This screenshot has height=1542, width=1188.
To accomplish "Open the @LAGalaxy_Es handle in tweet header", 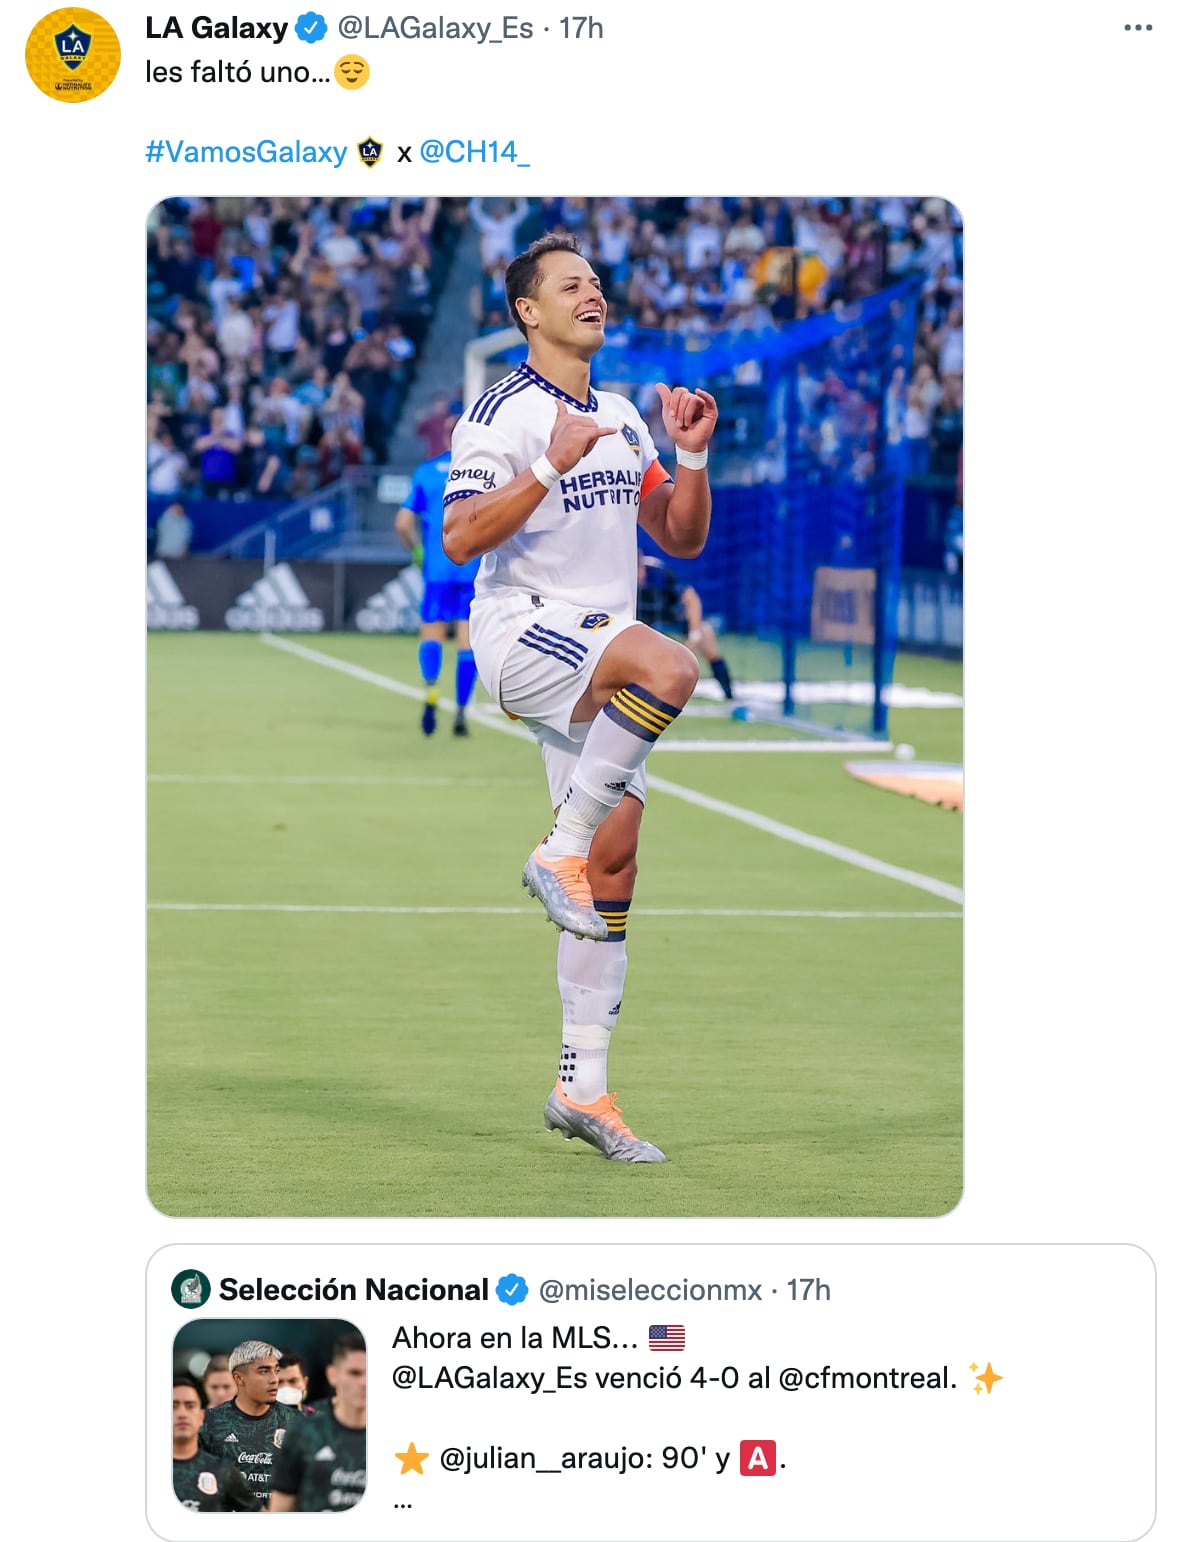I will point(435,28).
